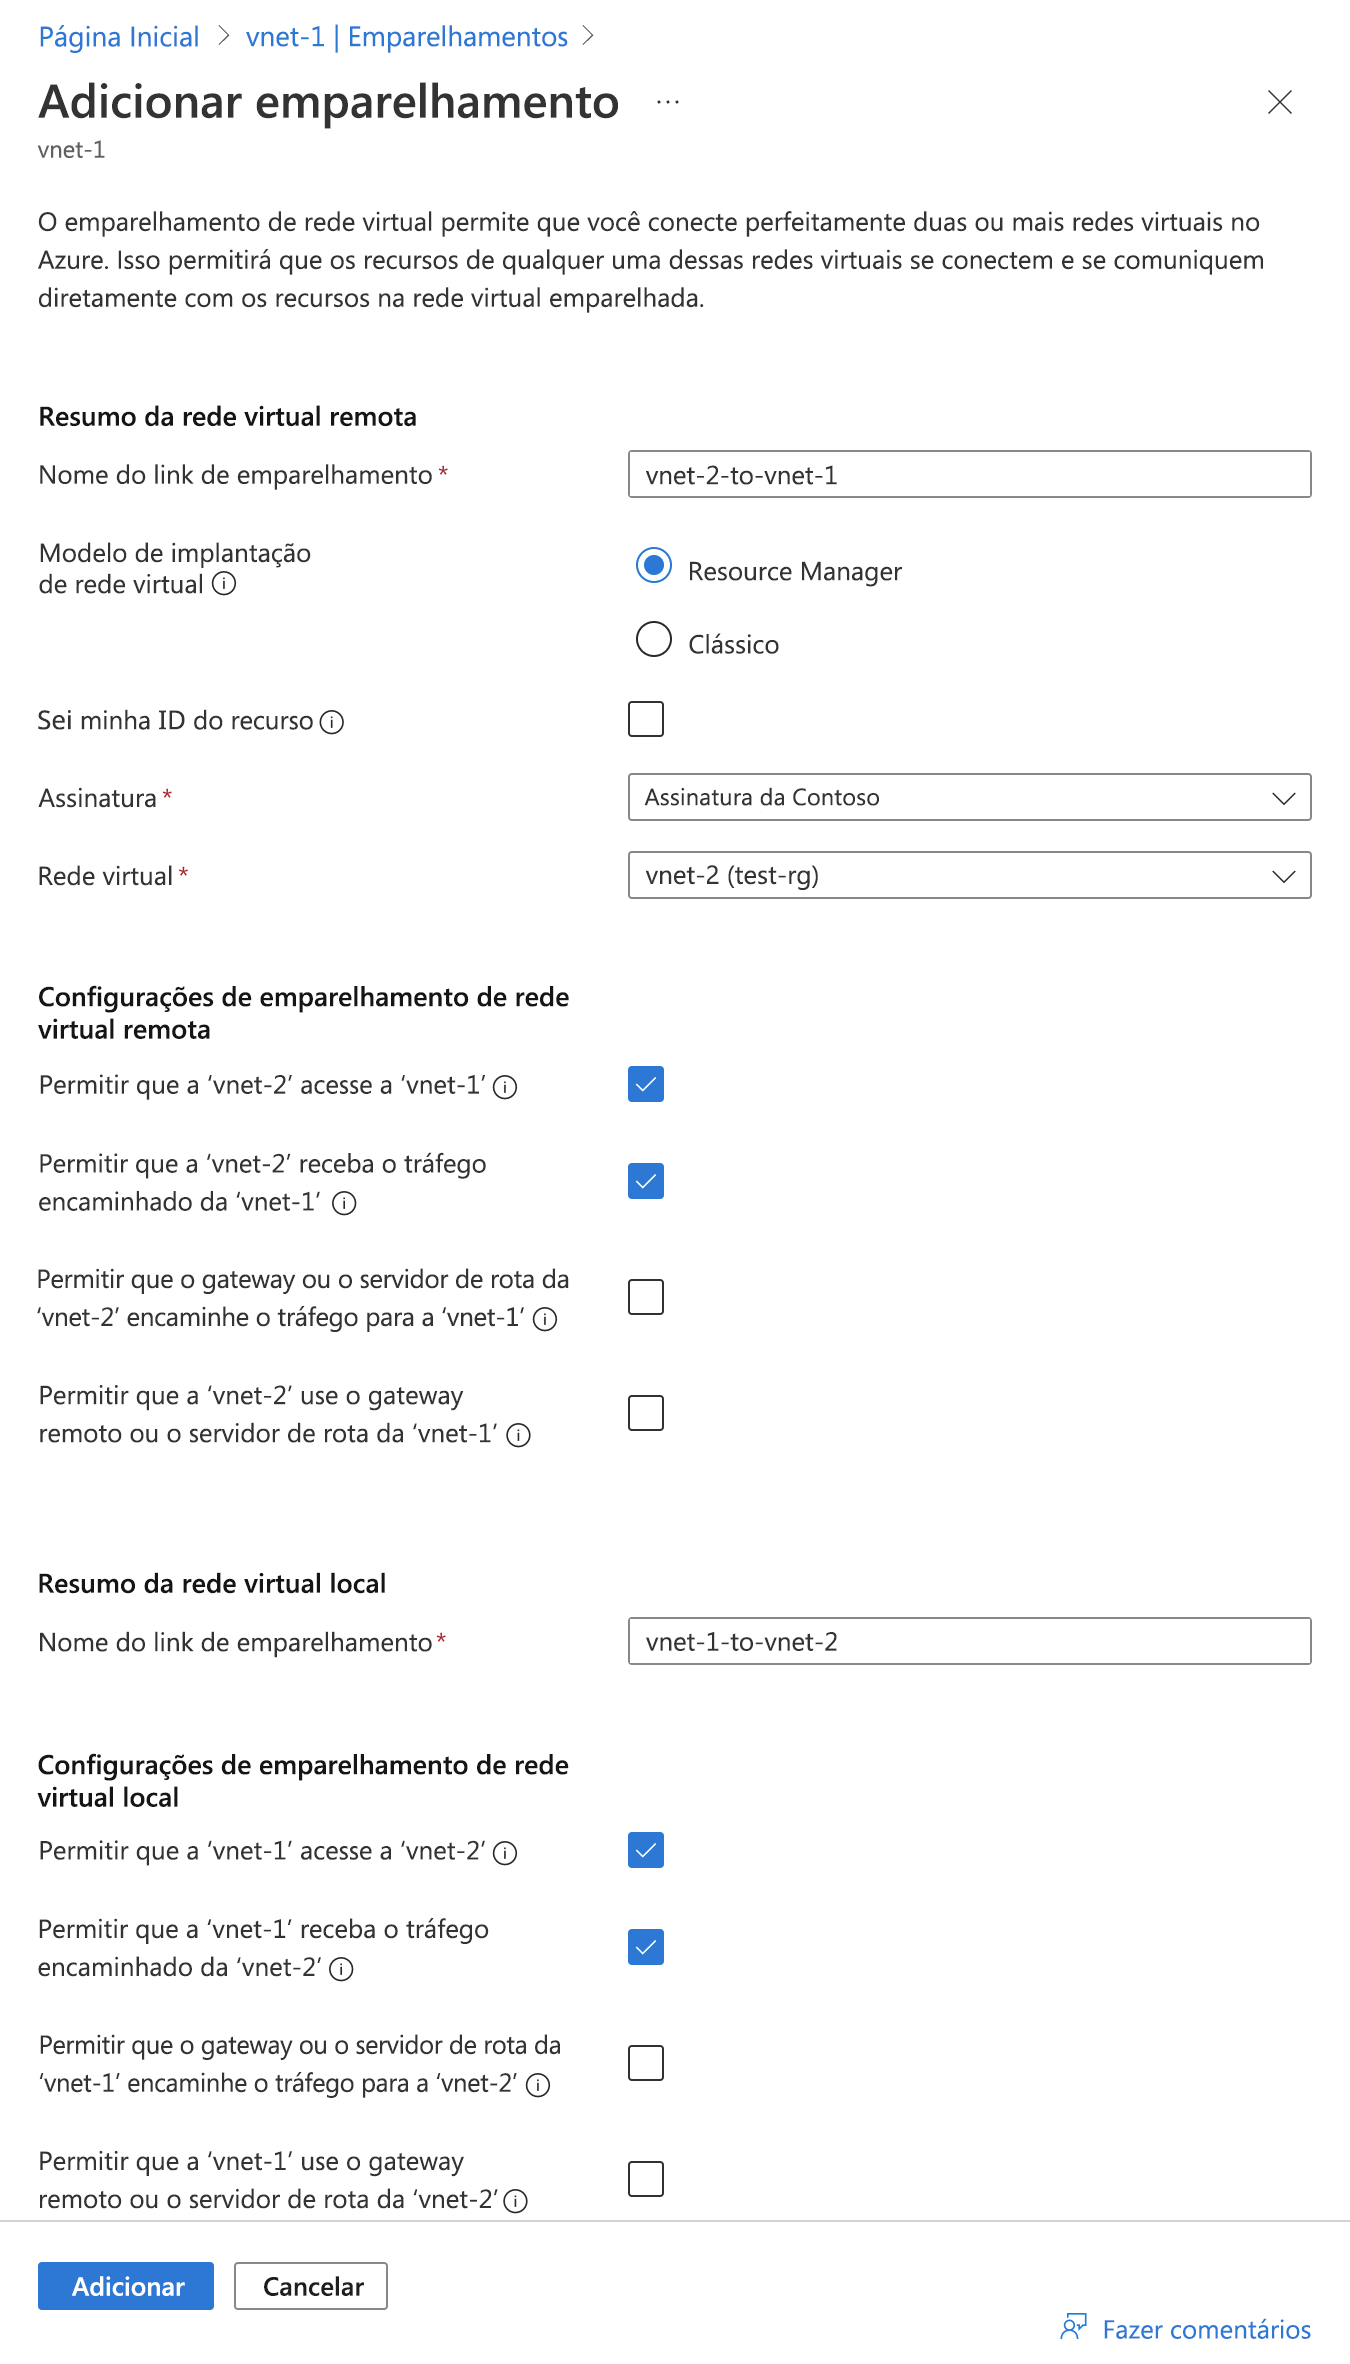The image size is (1350, 2364).
Task: Click info icon next to 'Sei minha ID do recurso'
Action: [x=332, y=722]
